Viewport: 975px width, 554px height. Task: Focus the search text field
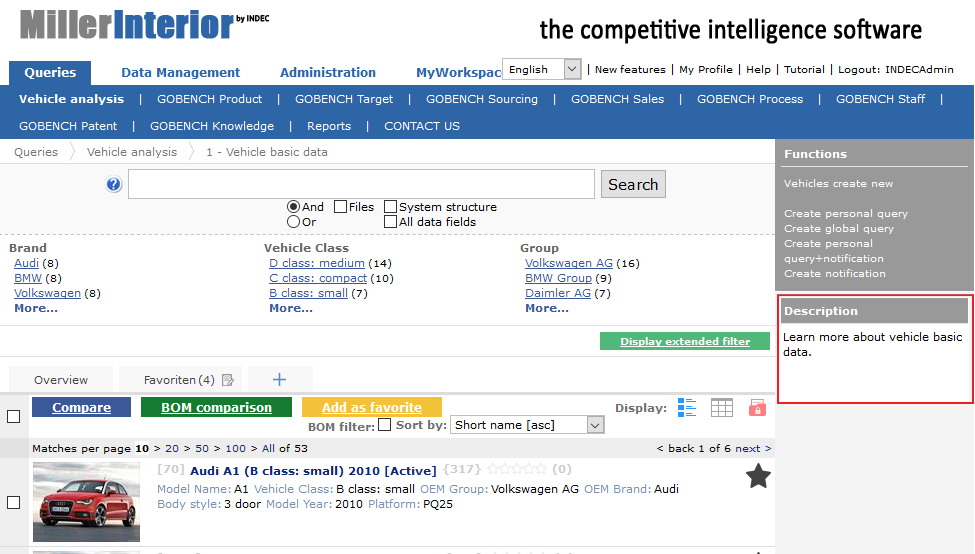click(x=361, y=185)
